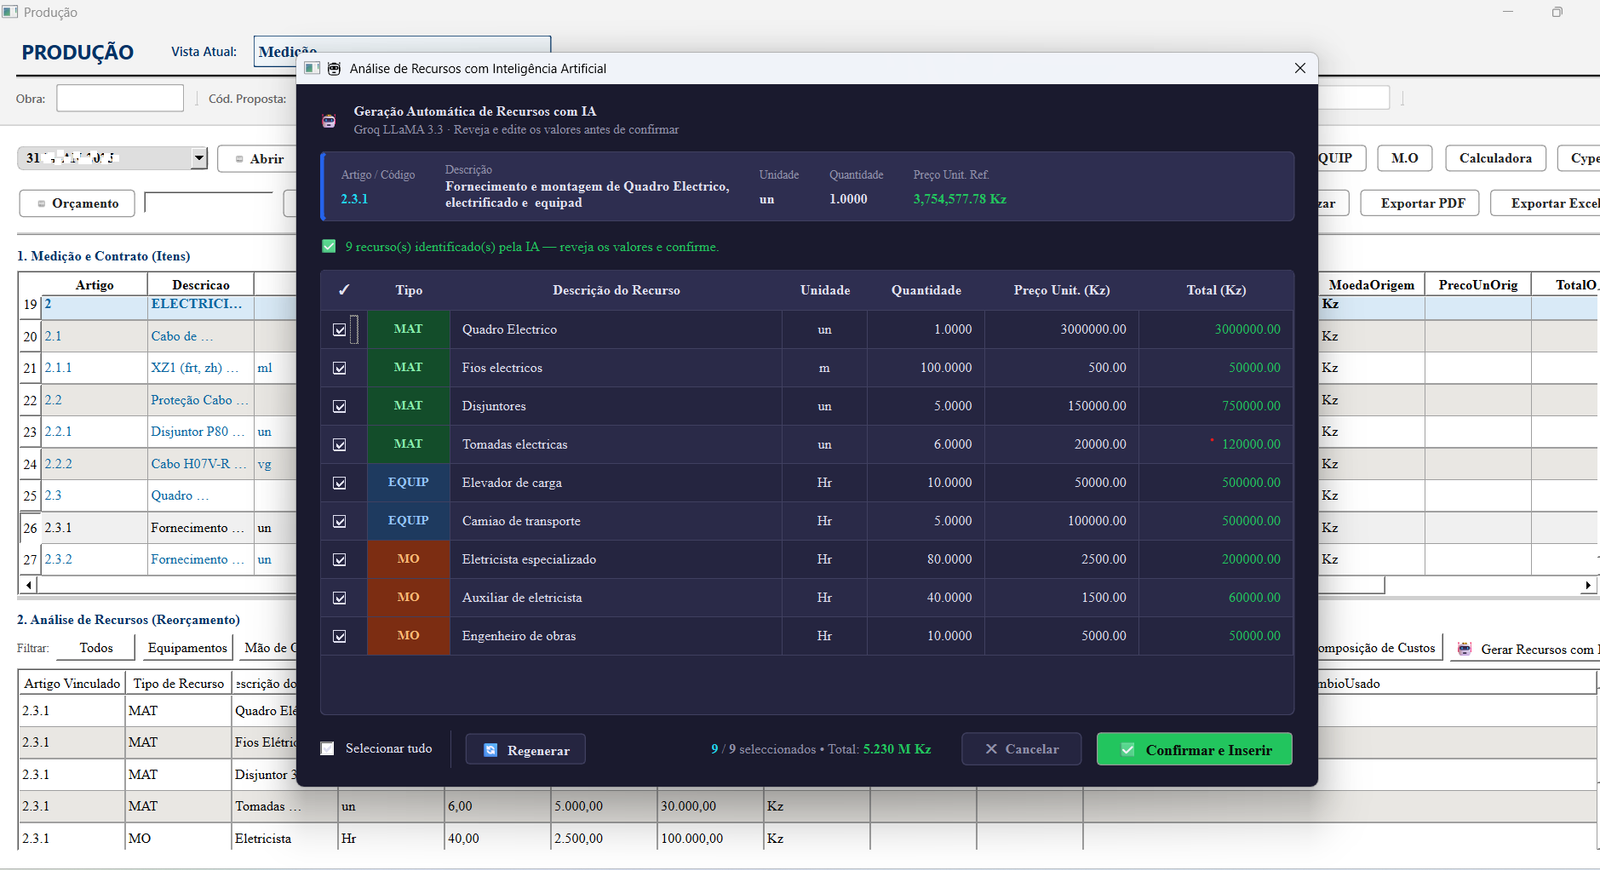The height and width of the screenshot is (870, 1600).
Task: Uncheck the Quadro Electrico resource row
Action: (x=340, y=330)
